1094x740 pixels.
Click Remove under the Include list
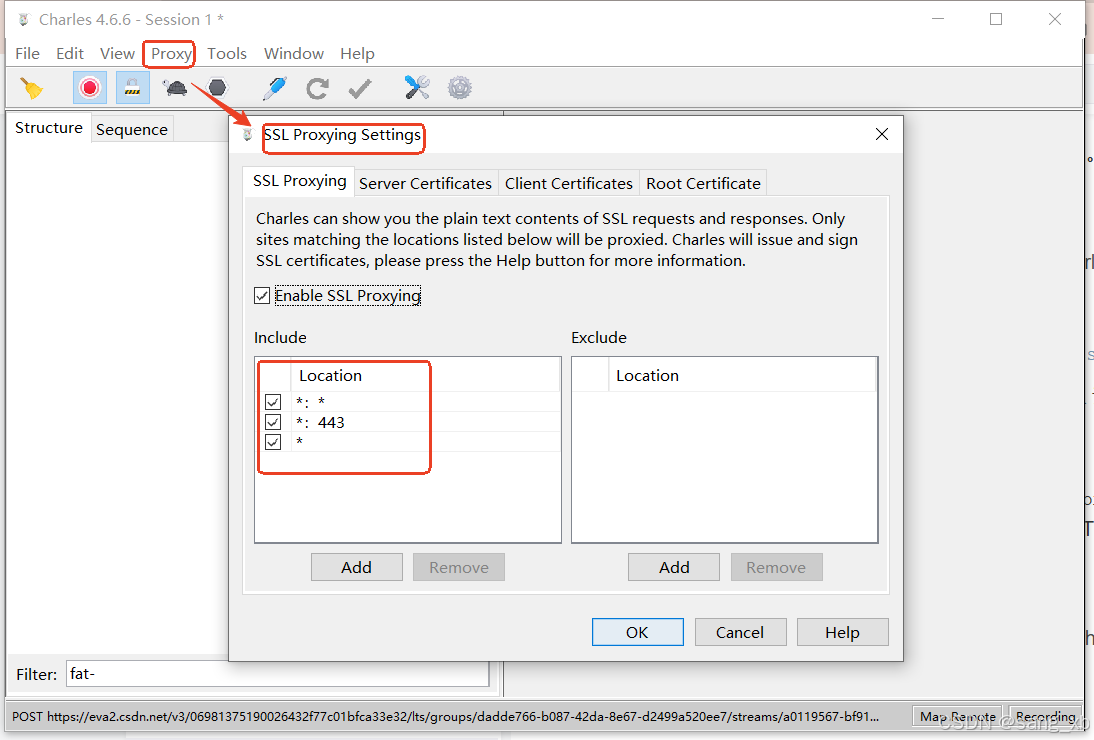458,567
